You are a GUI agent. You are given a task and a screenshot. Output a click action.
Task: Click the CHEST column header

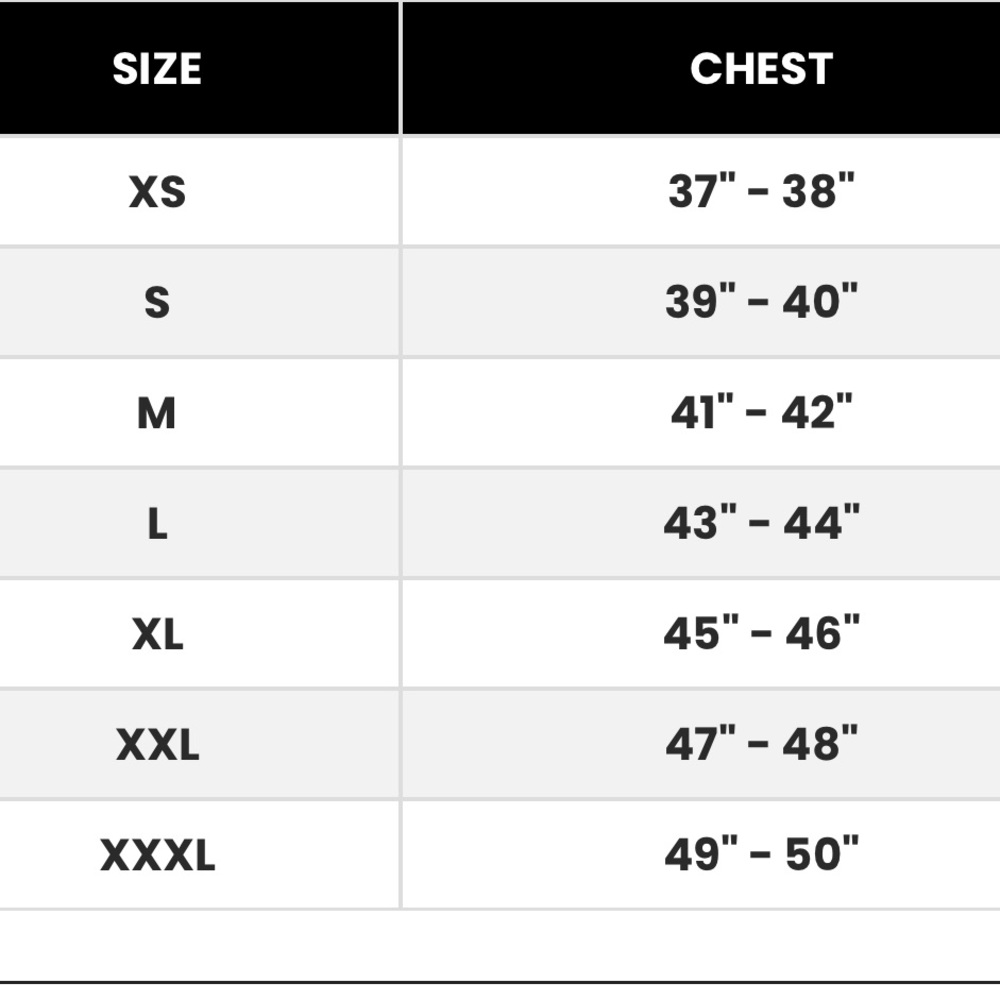point(761,68)
